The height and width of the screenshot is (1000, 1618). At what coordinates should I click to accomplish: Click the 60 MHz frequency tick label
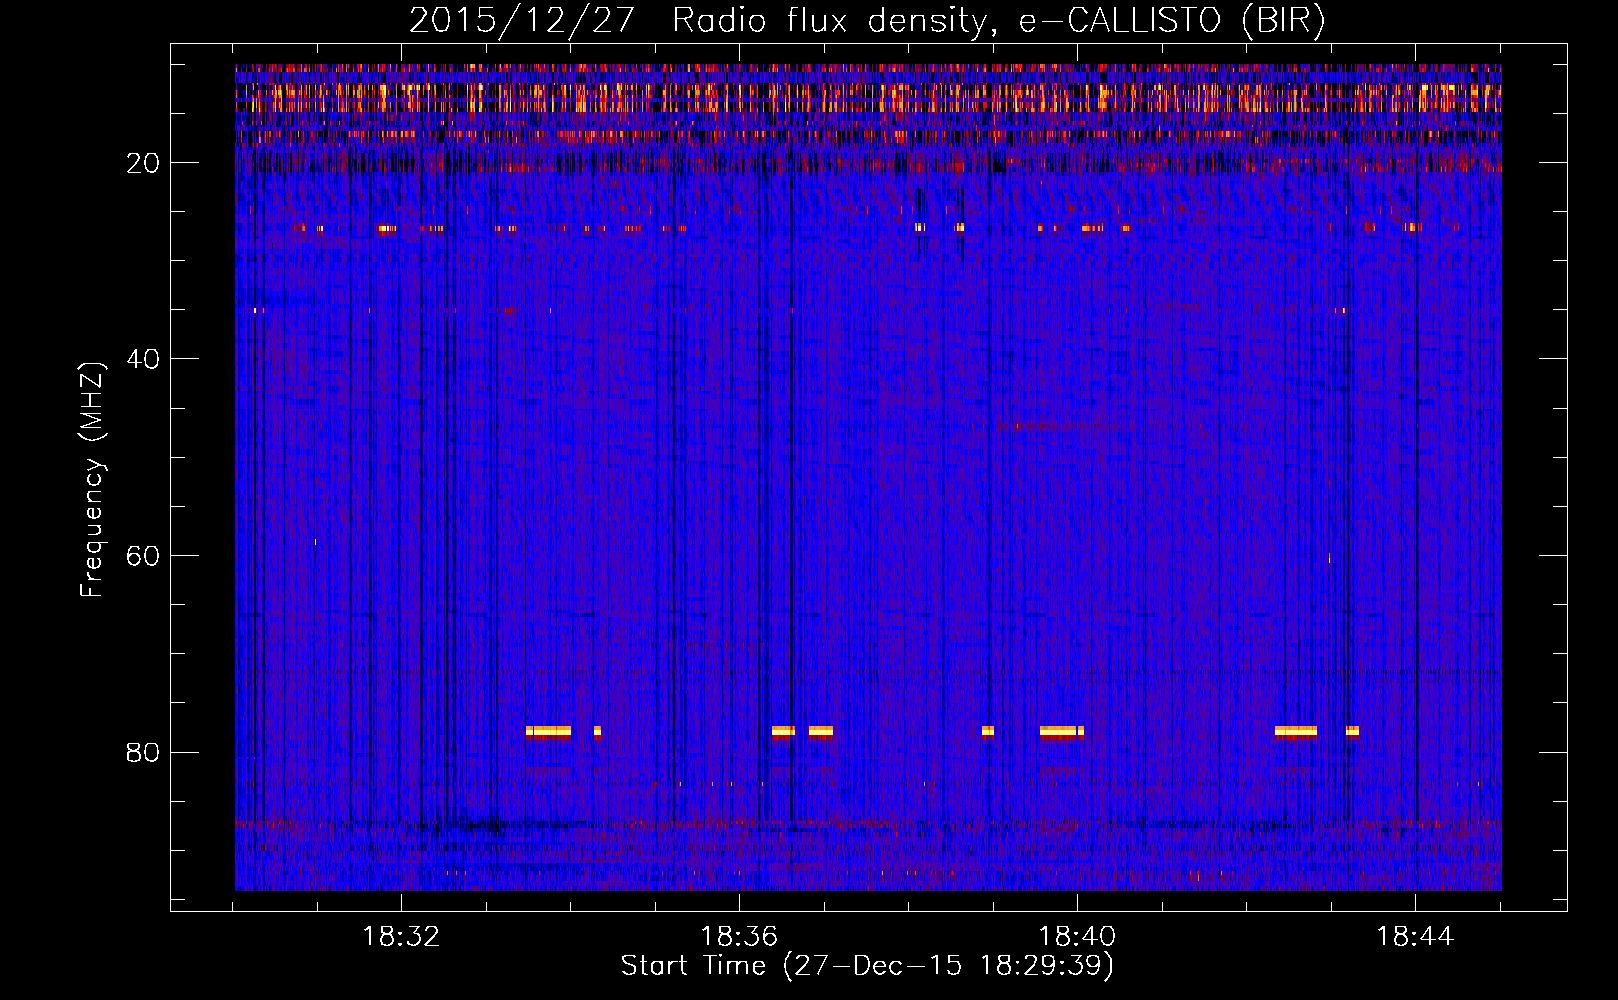(x=143, y=556)
